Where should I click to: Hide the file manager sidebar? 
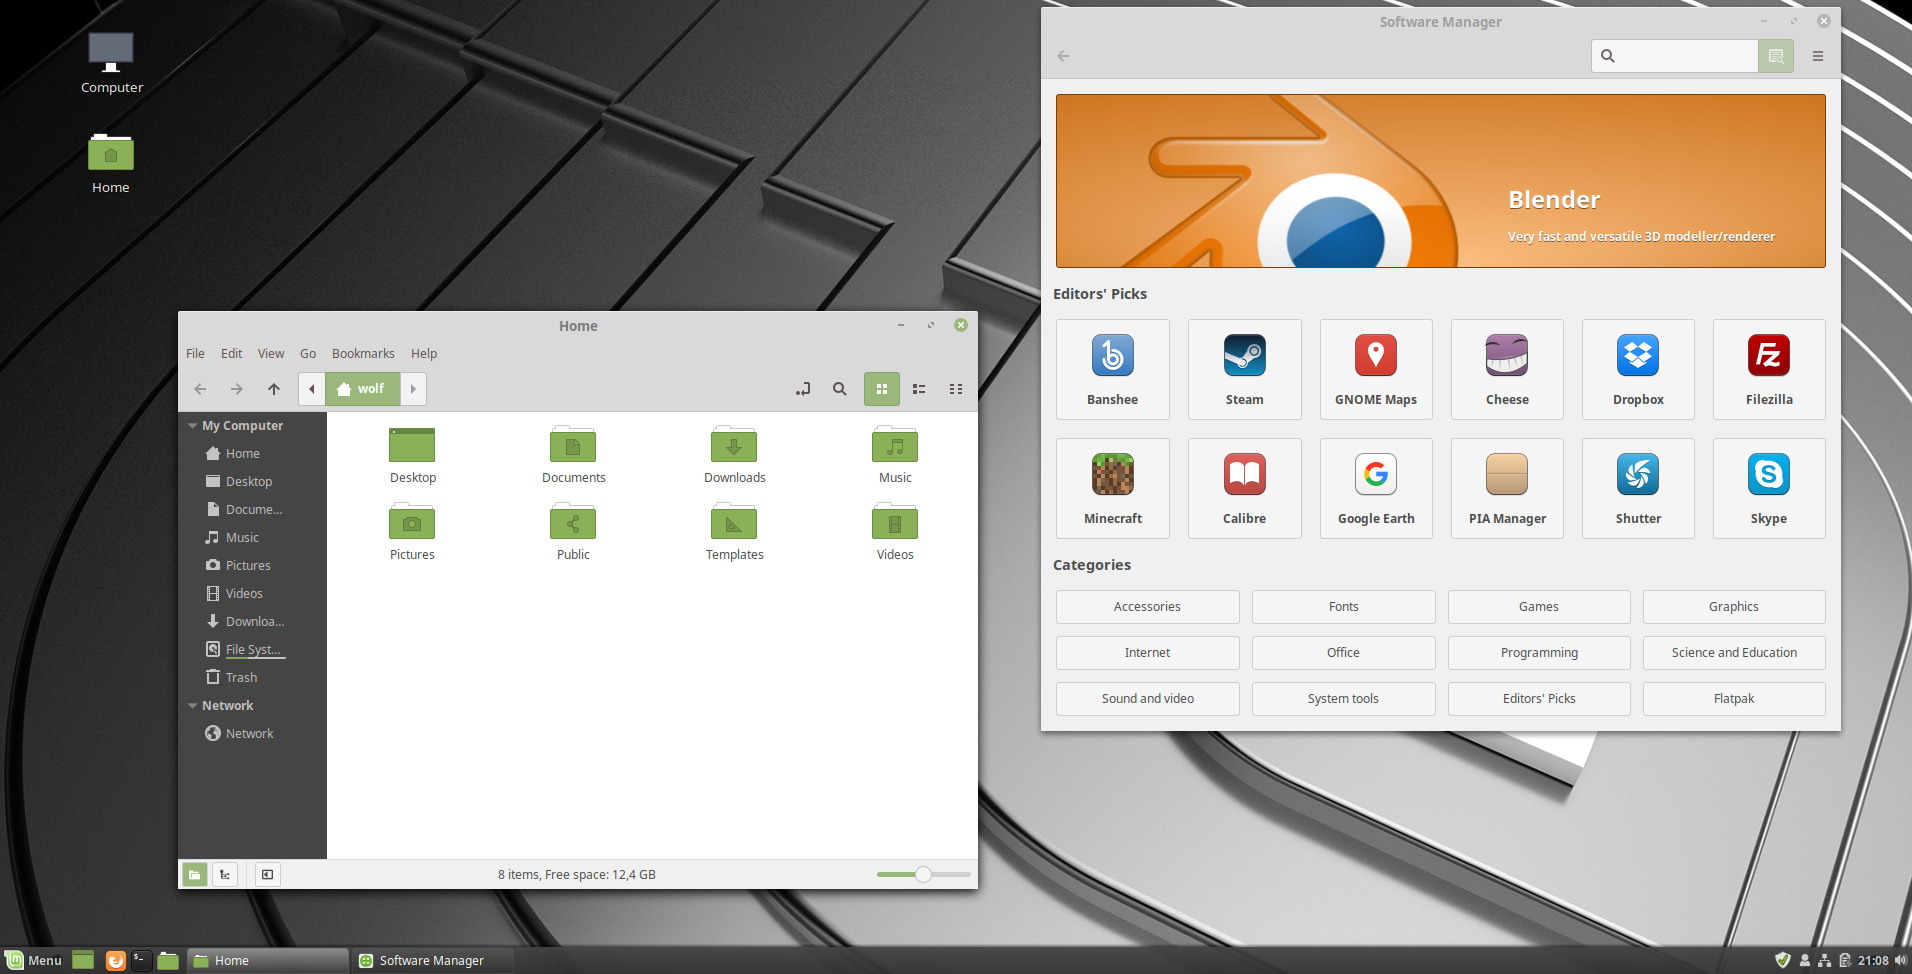point(267,875)
